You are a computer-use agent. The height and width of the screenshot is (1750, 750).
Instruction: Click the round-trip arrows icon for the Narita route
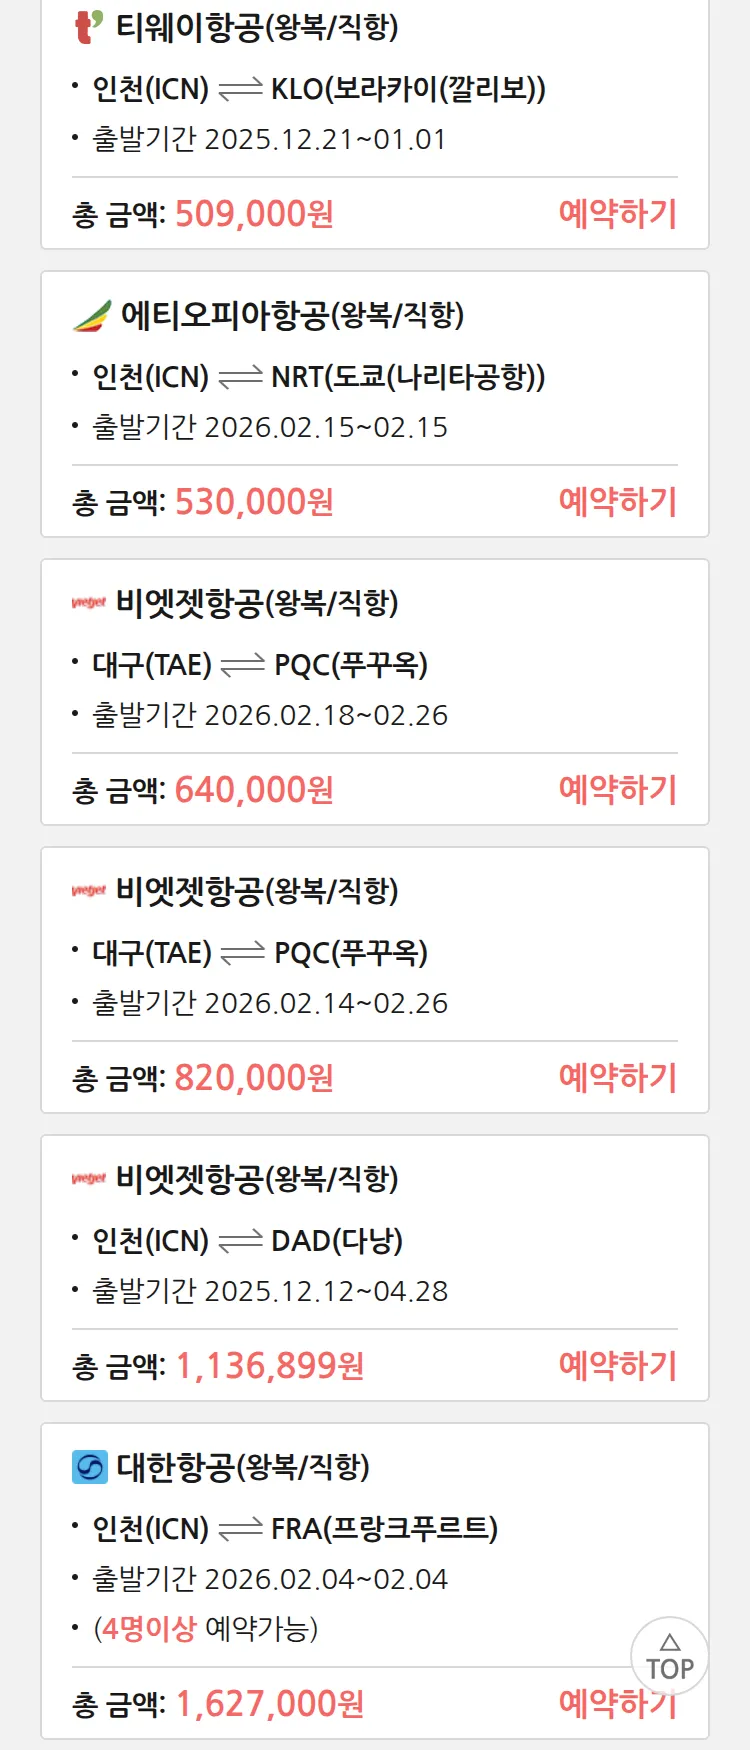pyautogui.click(x=240, y=378)
